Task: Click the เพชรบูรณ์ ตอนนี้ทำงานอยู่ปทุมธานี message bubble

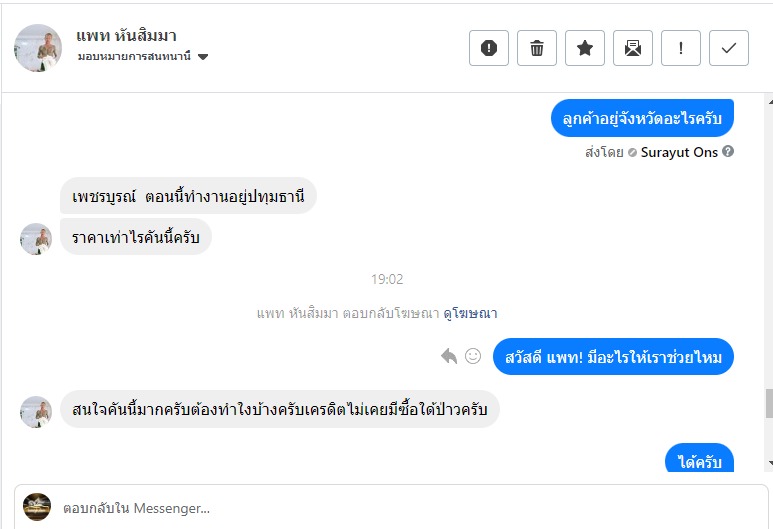Action: pos(188,195)
